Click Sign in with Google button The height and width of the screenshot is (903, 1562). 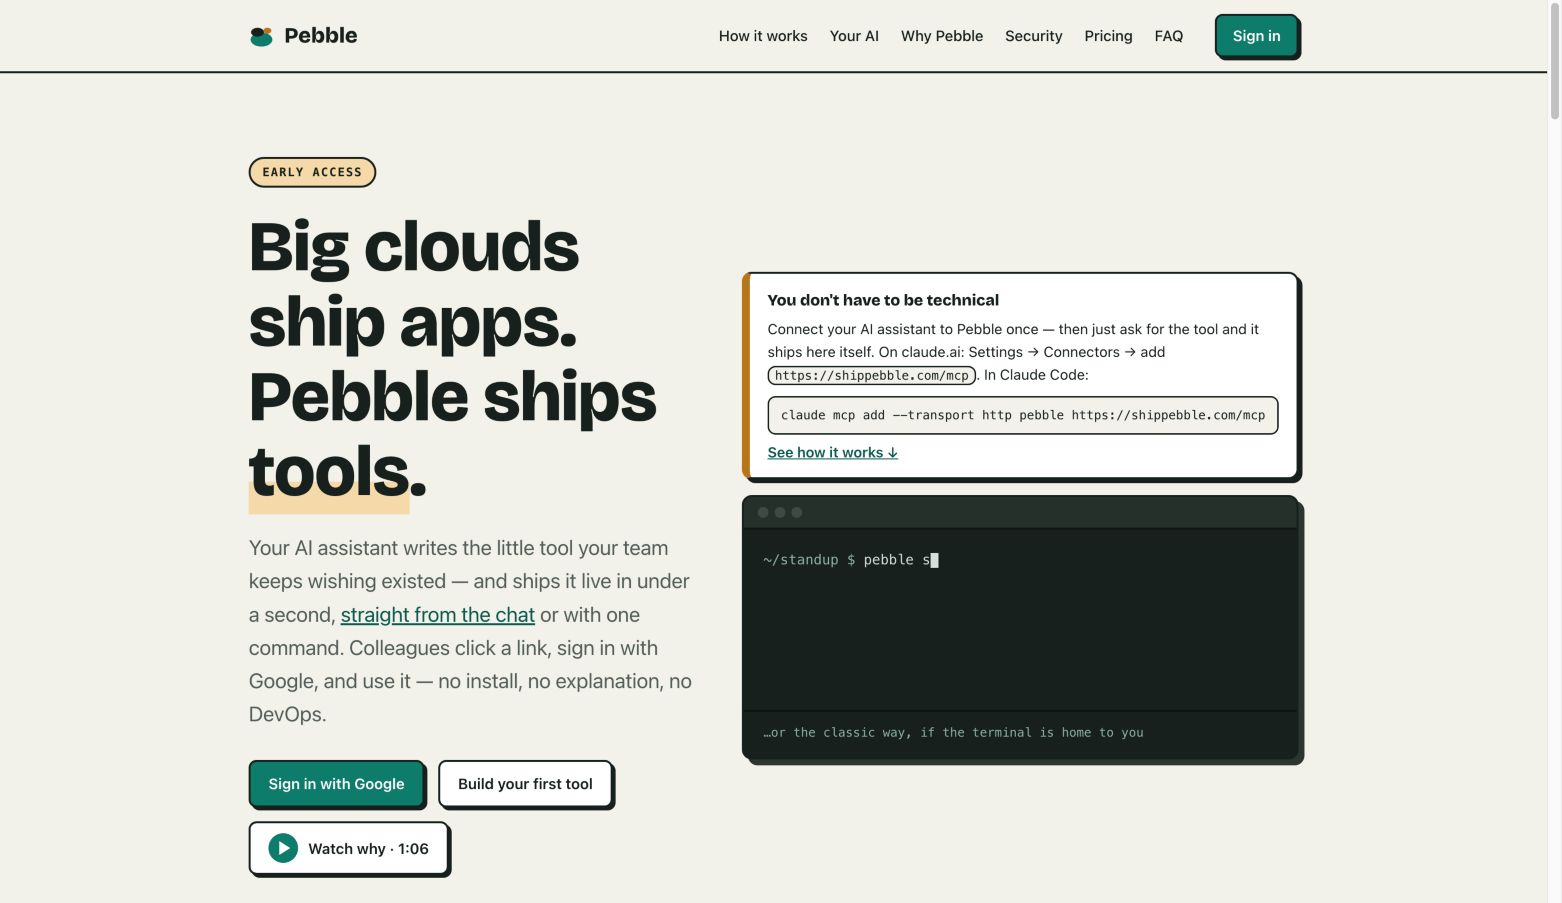336,784
